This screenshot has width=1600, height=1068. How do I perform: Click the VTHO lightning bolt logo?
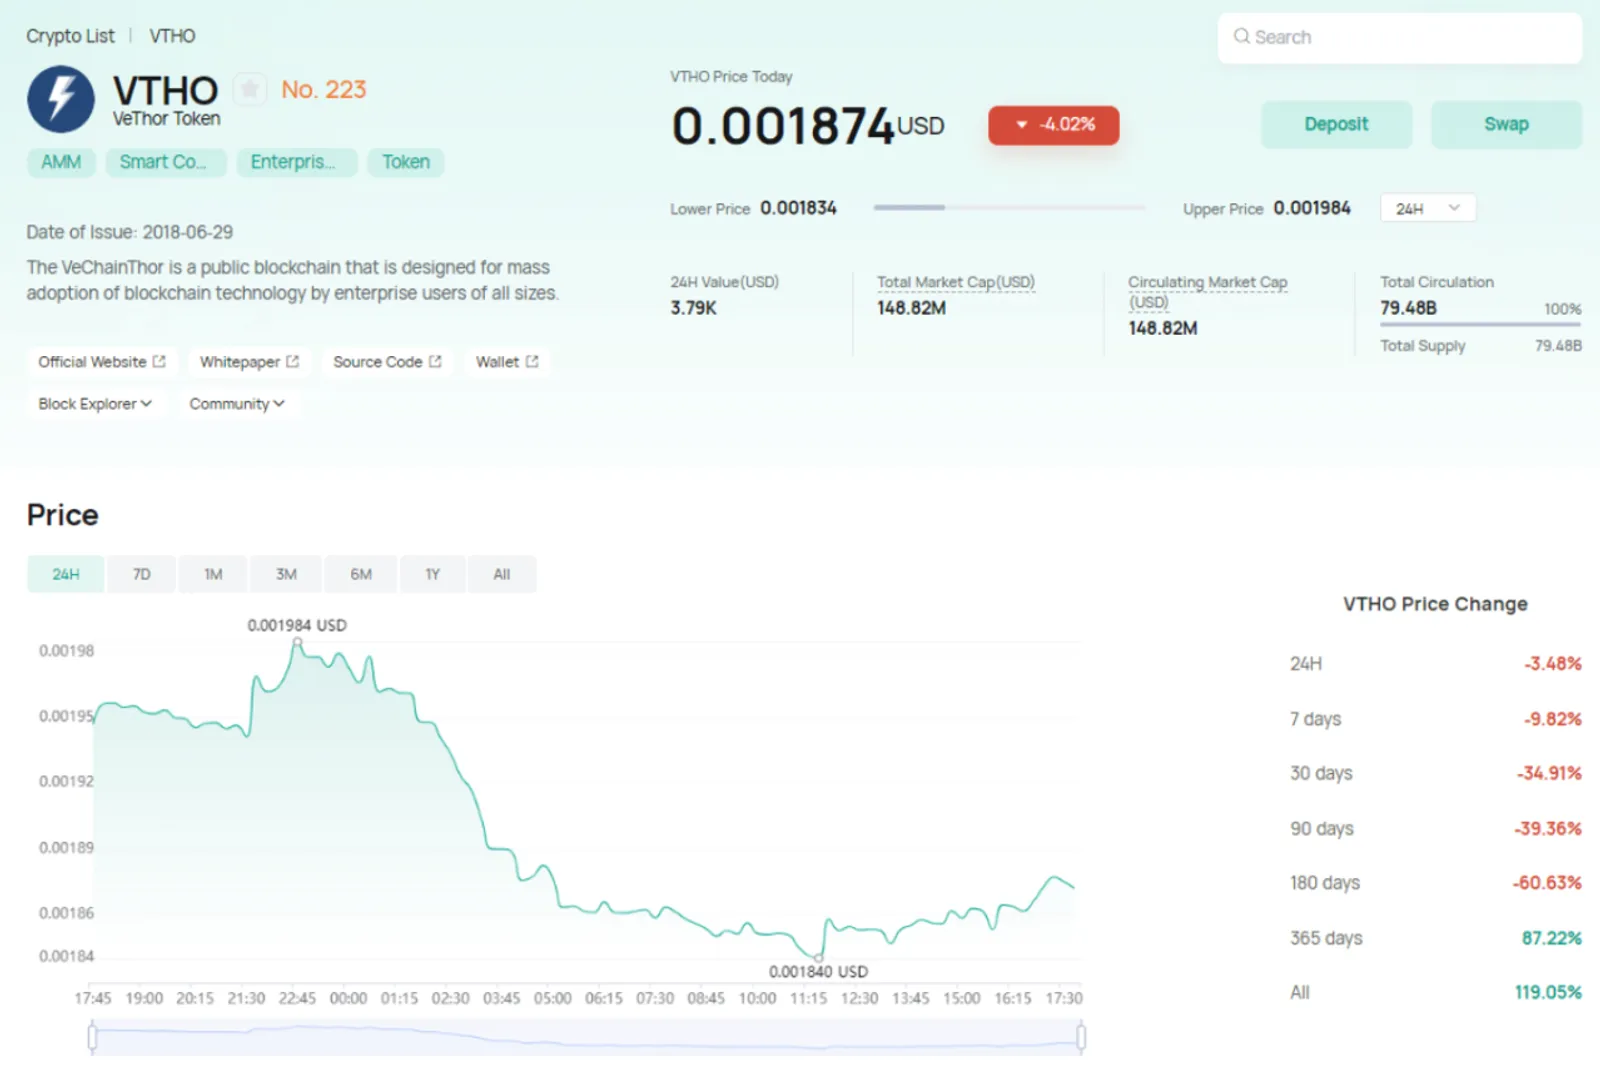(x=61, y=100)
